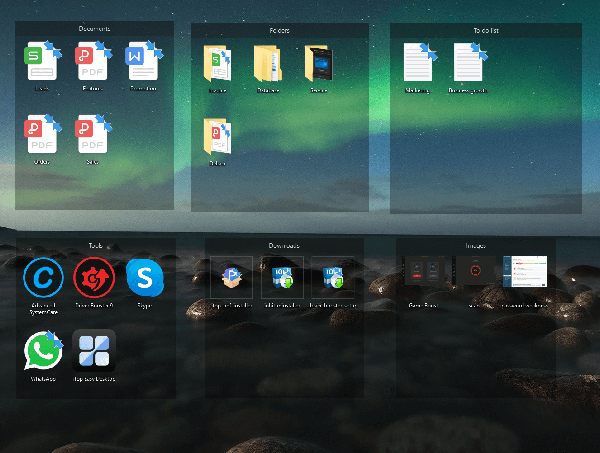Select the Downloads box title
600x453 pixels.
click(x=284, y=246)
